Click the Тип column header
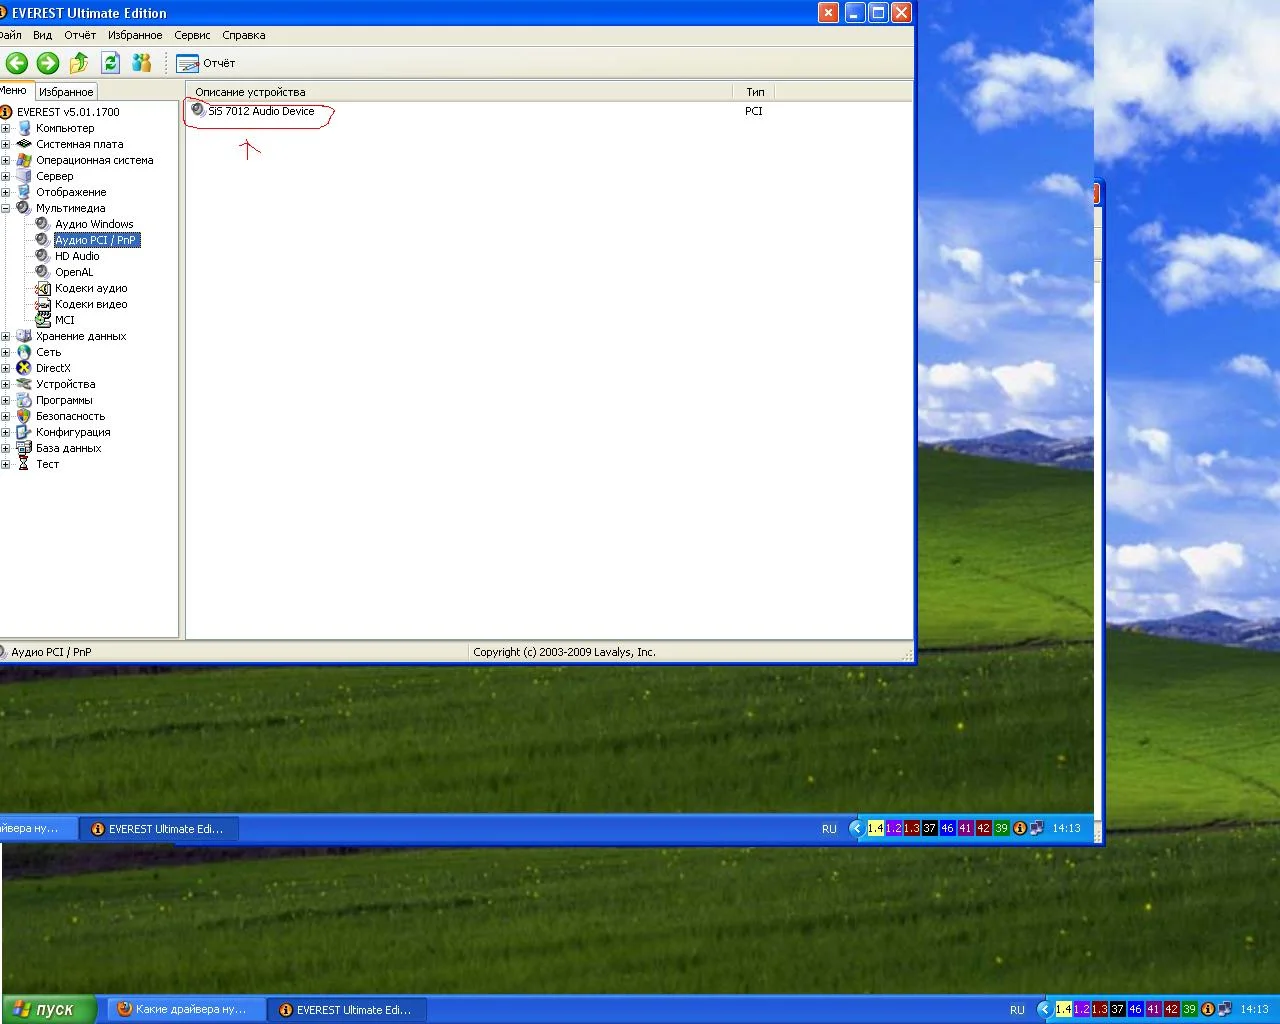Viewport: 1280px width, 1024px height. click(755, 92)
